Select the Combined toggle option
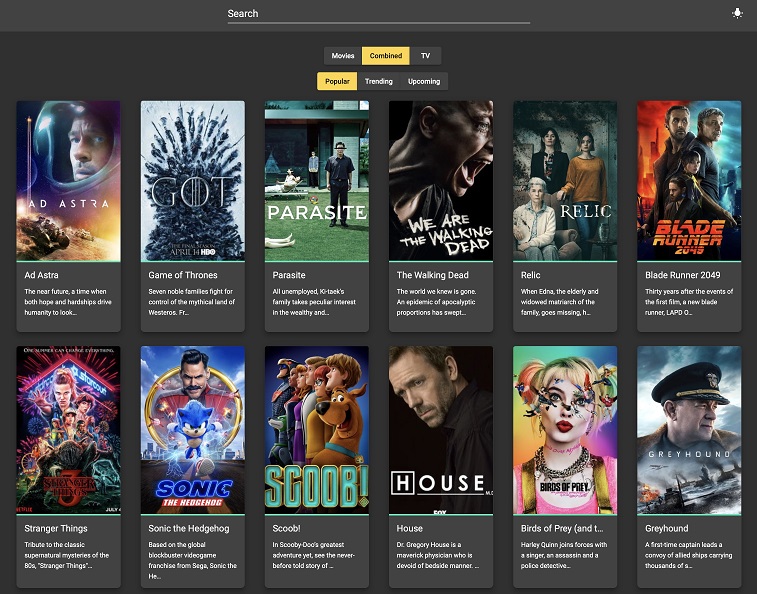This screenshot has height=594, width=757. (x=386, y=56)
